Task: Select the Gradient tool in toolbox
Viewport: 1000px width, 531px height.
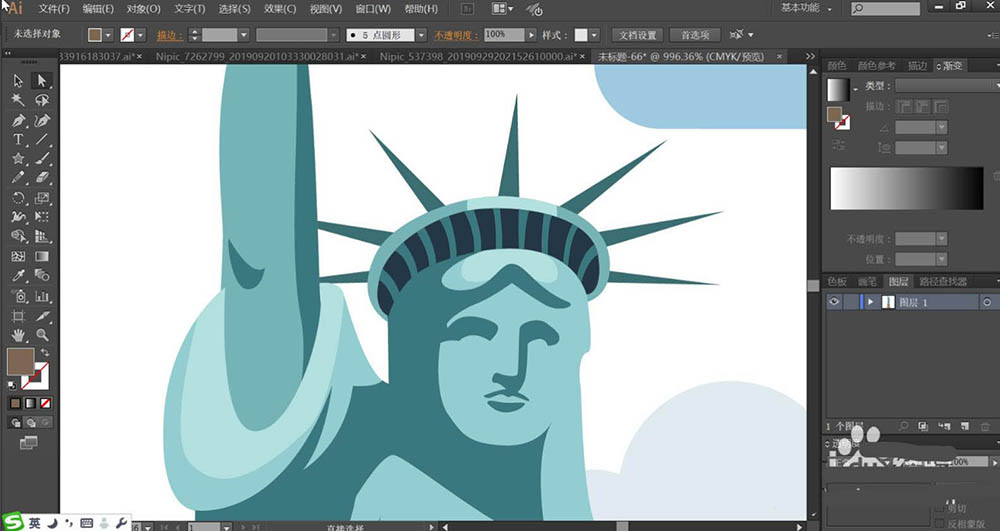Action: tap(42, 256)
